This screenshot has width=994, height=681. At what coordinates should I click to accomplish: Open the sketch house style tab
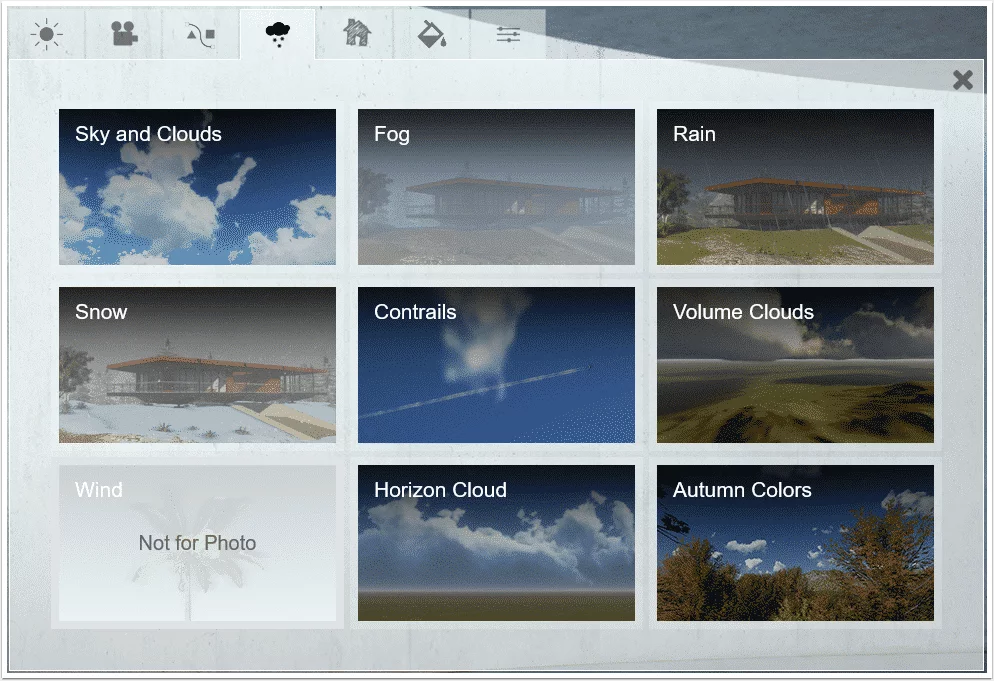pos(356,34)
